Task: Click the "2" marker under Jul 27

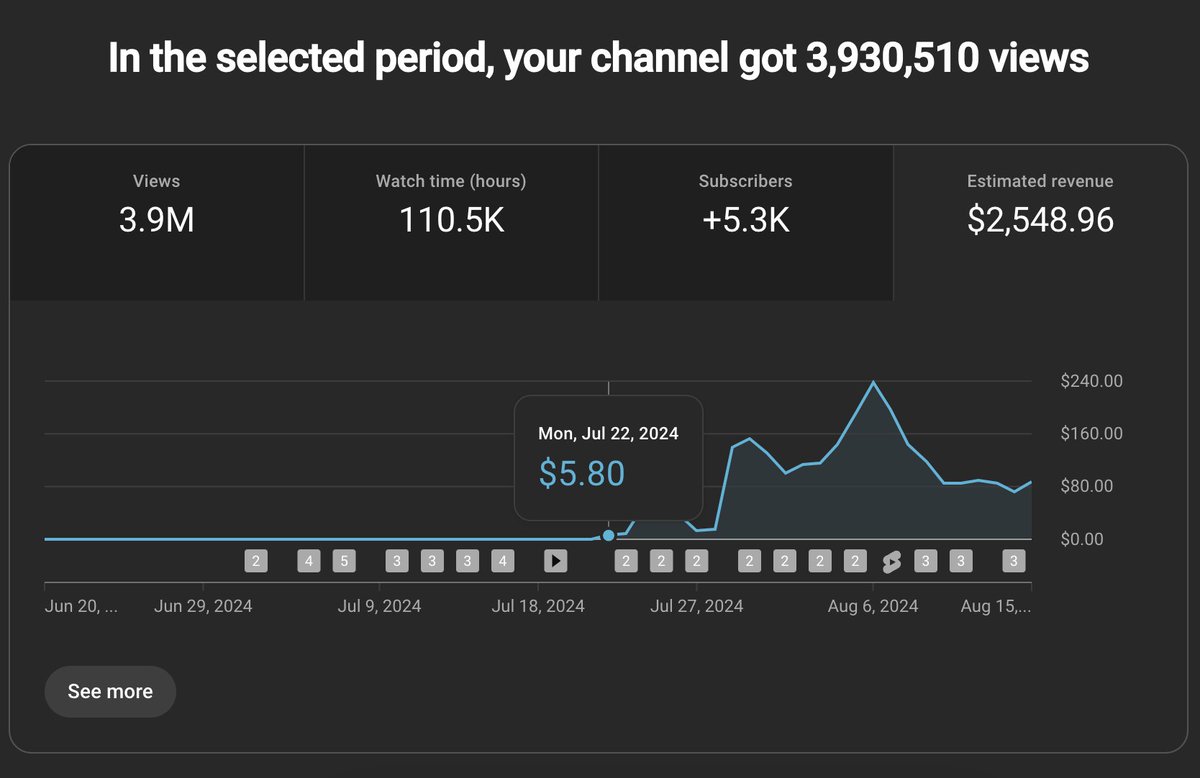Action: (x=696, y=560)
